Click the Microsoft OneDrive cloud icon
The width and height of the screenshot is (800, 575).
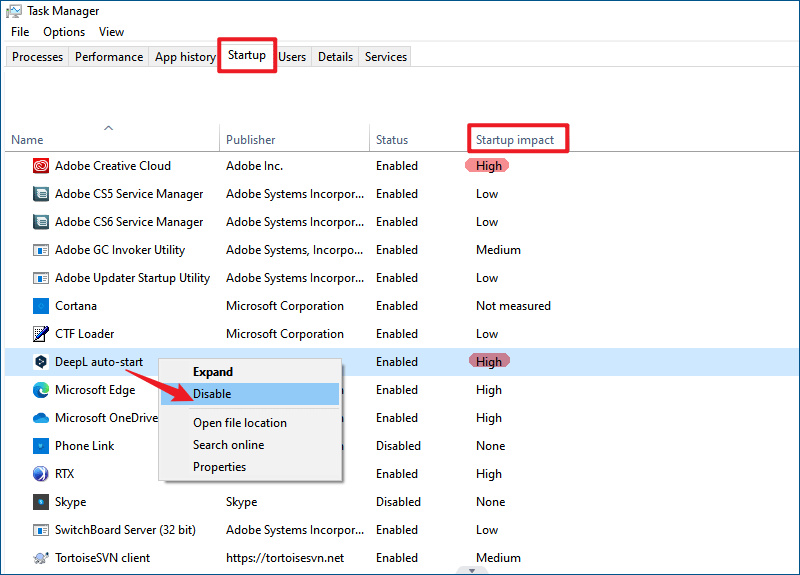click(x=41, y=418)
